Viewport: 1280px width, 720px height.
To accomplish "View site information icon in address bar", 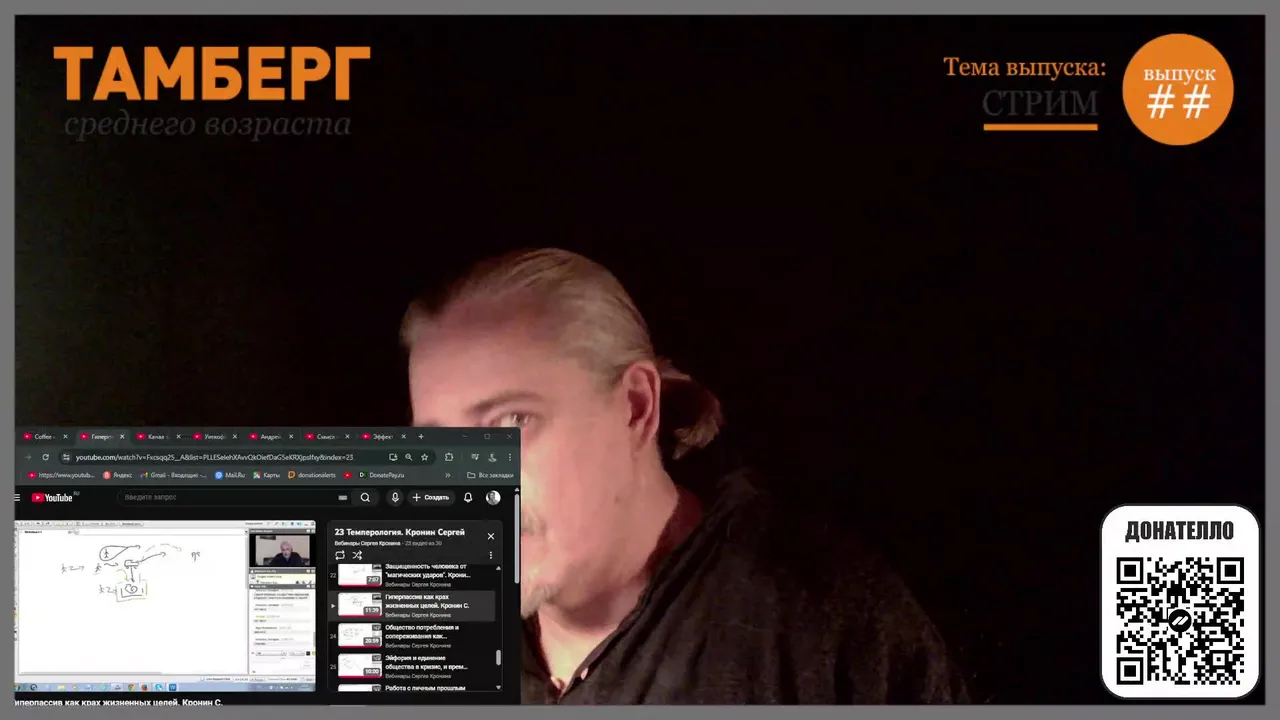I will [x=66, y=457].
